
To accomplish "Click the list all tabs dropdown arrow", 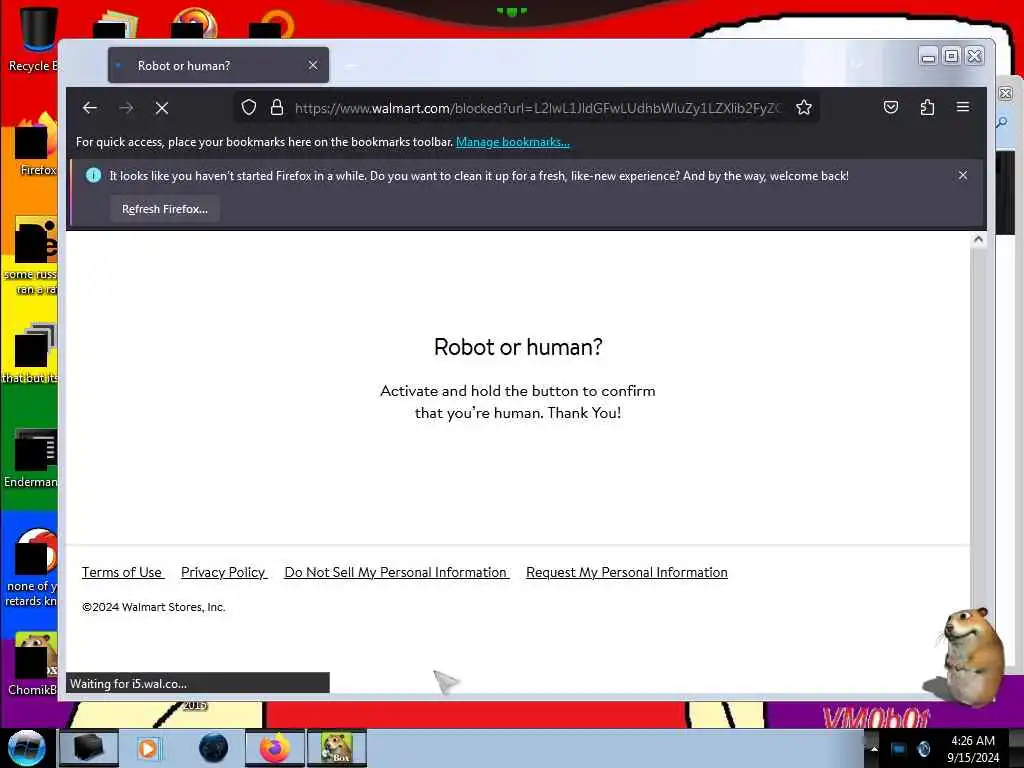I will (x=857, y=64).
